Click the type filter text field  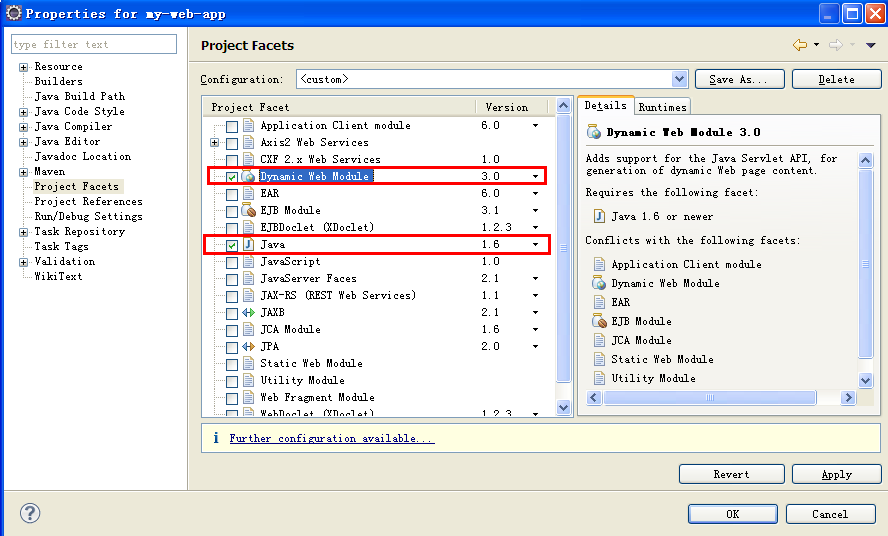[94, 44]
